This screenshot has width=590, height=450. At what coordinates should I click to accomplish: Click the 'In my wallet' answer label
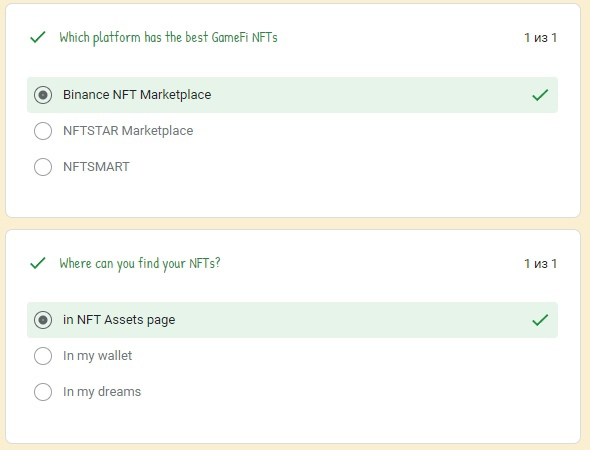pos(97,356)
